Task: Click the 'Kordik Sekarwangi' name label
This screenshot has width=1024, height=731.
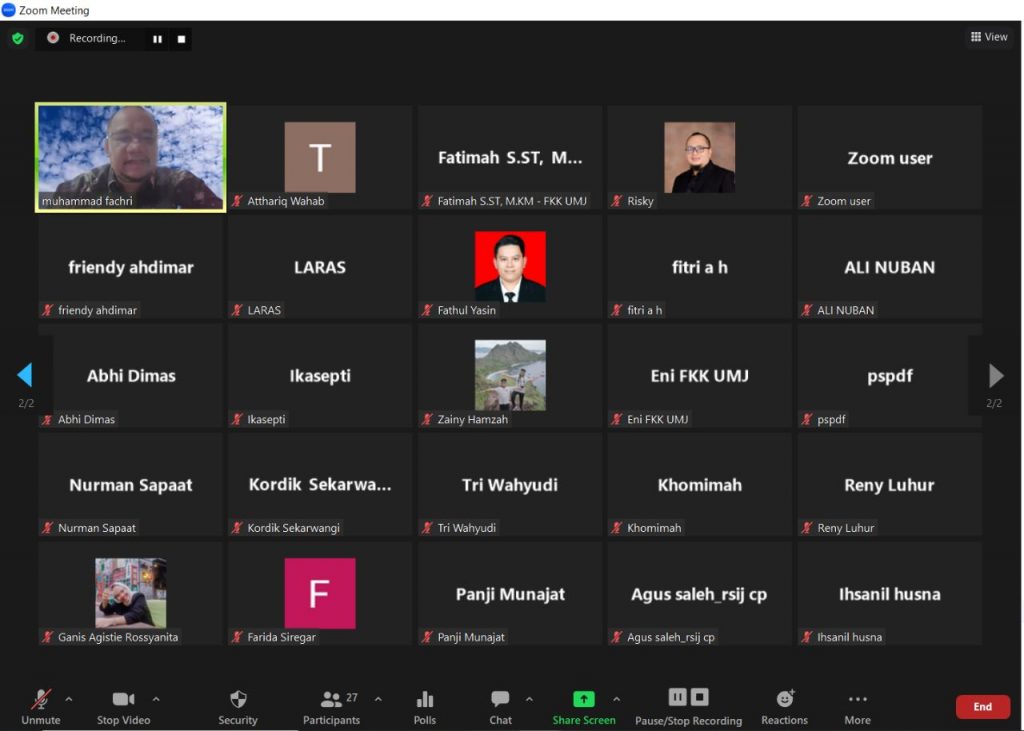Action: click(x=293, y=528)
